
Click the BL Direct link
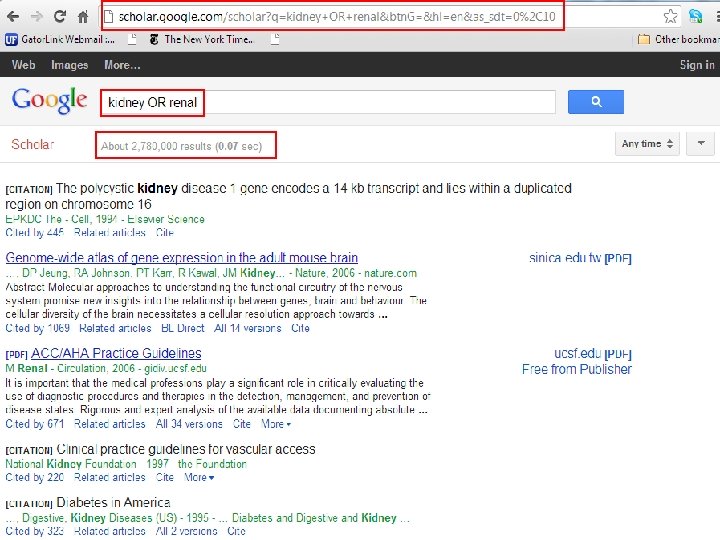click(183, 328)
